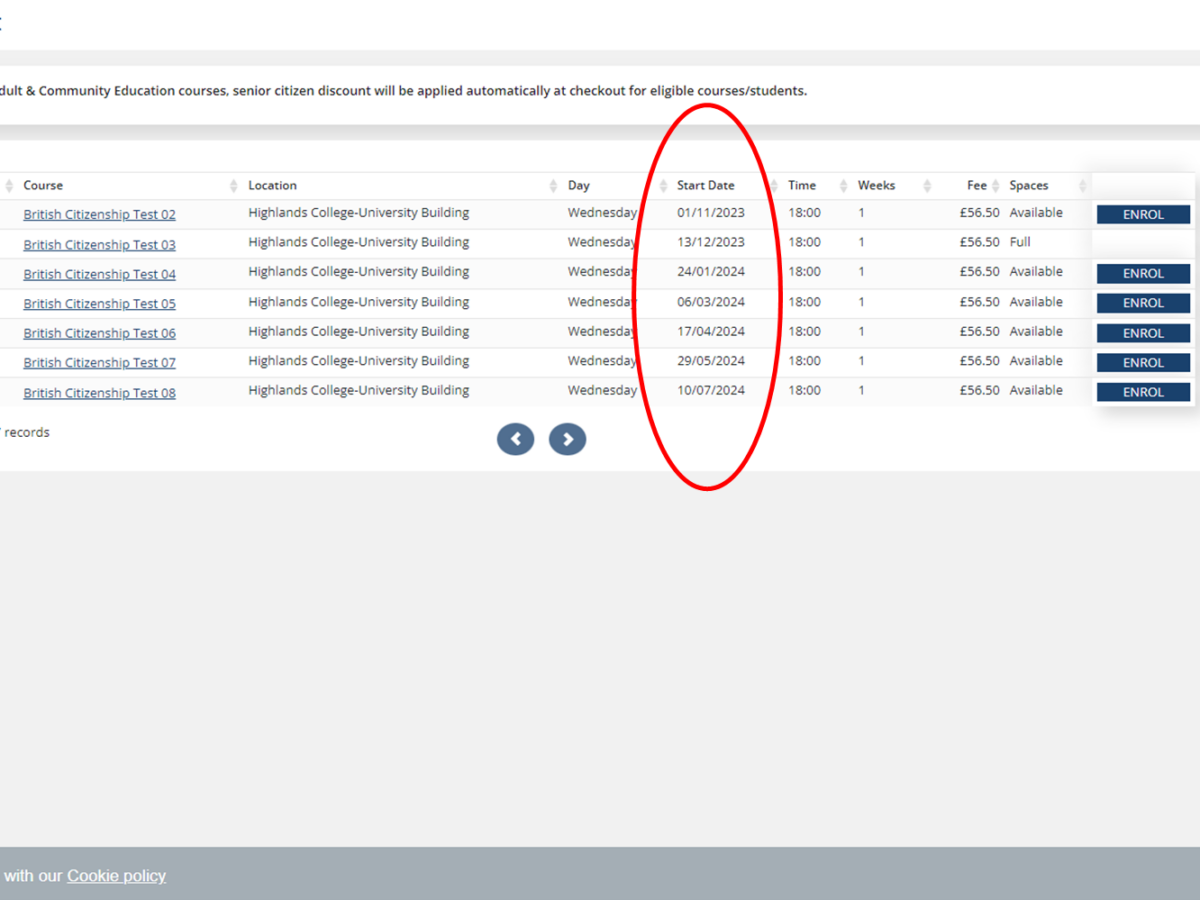Open British Citizenship Test 03 course link
This screenshot has height=900, width=1200.
100,245
